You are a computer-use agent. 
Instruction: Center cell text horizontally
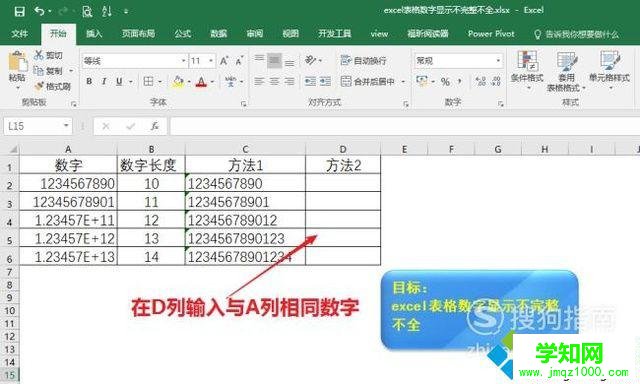[x=274, y=82]
